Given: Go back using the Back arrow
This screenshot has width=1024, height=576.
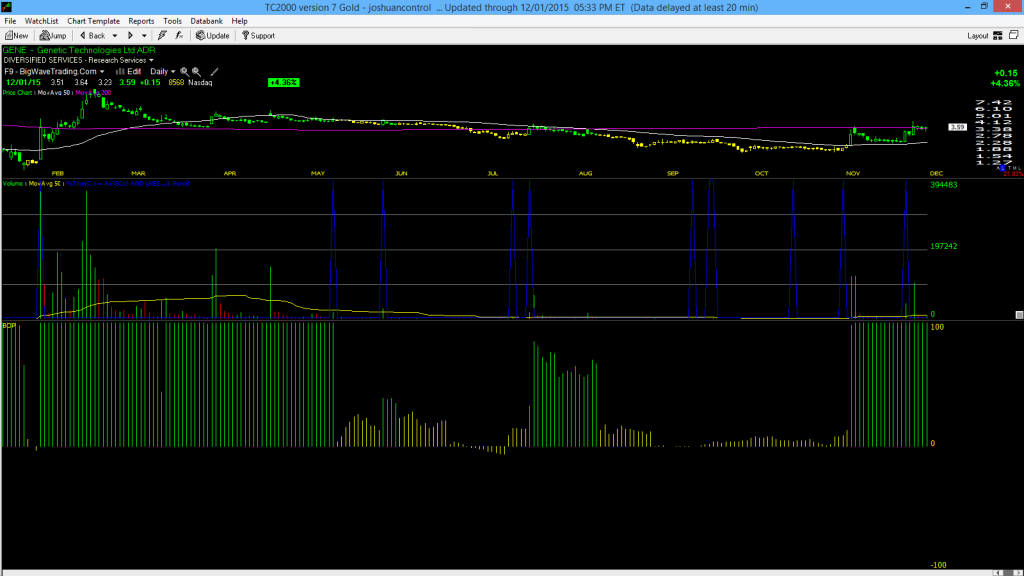Looking at the screenshot, I should [x=92, y=36].
